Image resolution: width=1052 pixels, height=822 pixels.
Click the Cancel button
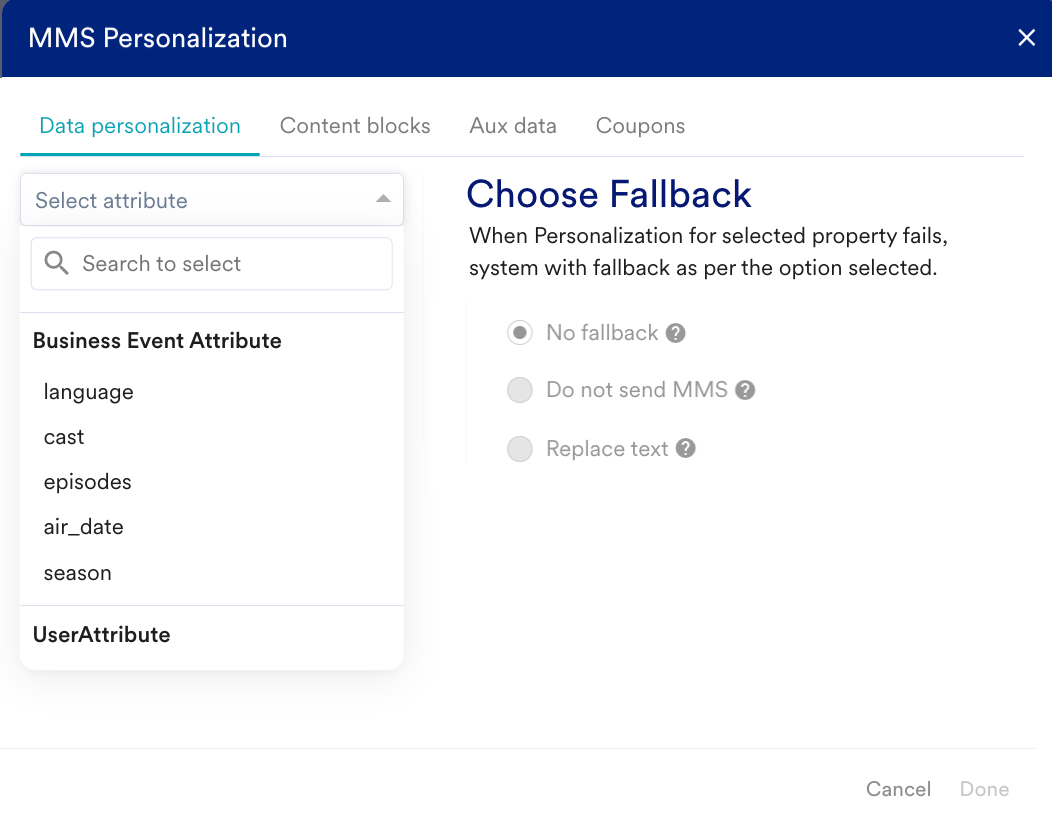898,789
